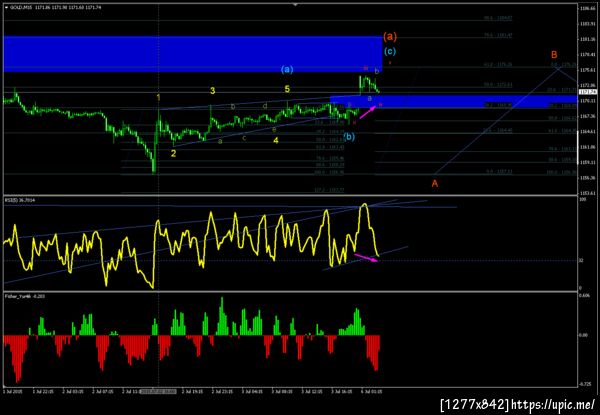The image size is (600, 415).
Task: Select the yellow wave label 3
Action: 212,91
